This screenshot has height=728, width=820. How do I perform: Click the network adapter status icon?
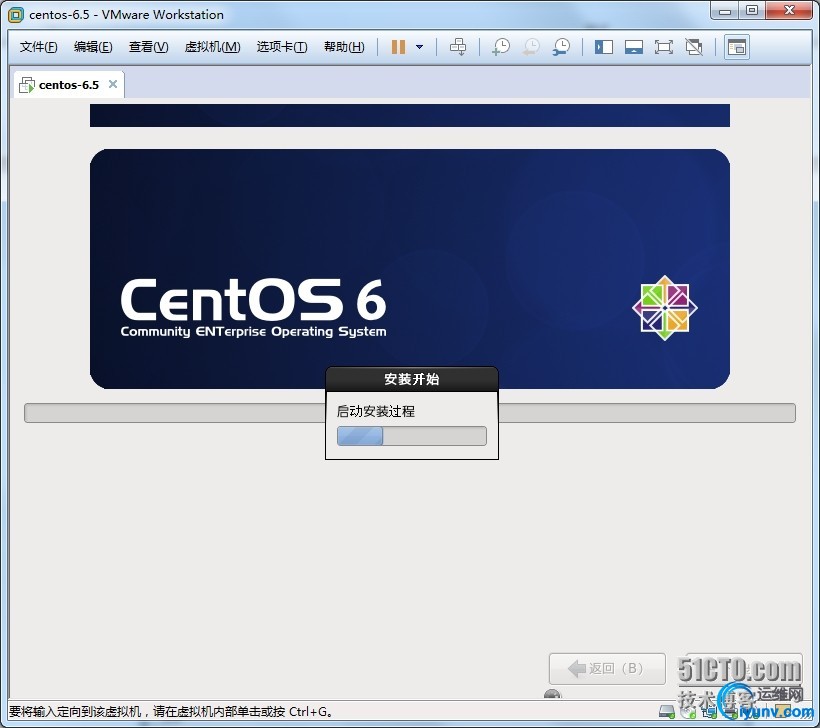click(709, 712)
